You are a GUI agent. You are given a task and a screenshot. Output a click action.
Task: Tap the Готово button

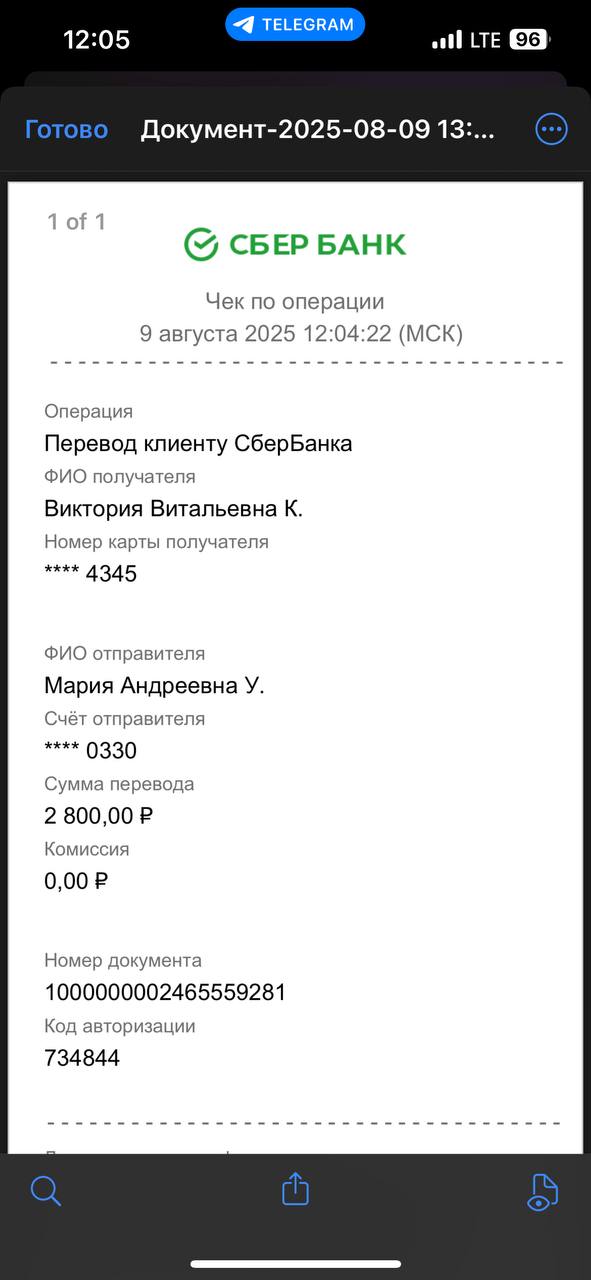[x=66, y=130]
